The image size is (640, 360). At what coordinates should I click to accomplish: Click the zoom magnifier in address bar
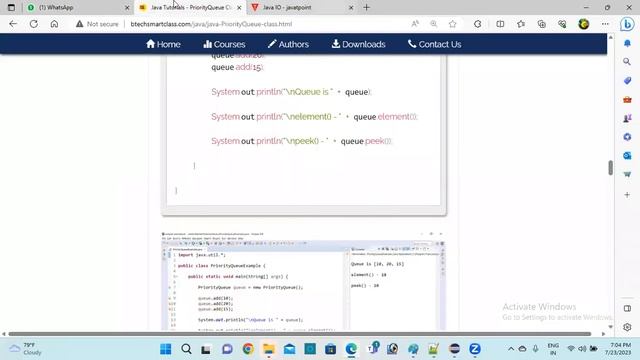point(433,24)
